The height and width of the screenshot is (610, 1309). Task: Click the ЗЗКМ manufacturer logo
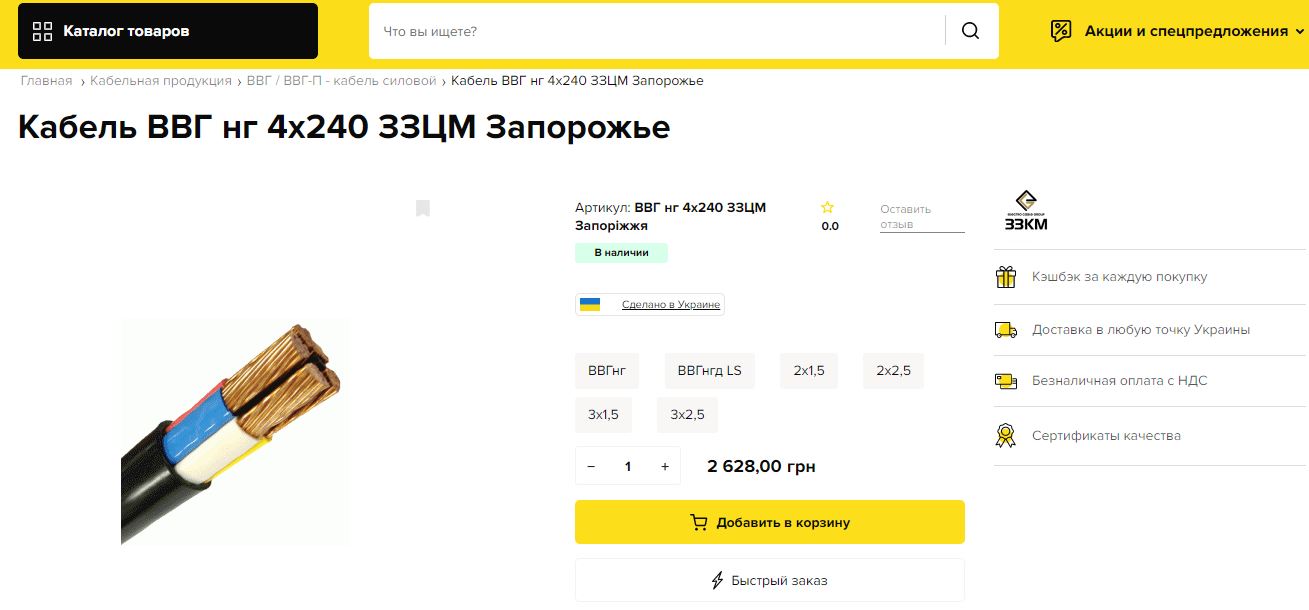(1026, 211)
